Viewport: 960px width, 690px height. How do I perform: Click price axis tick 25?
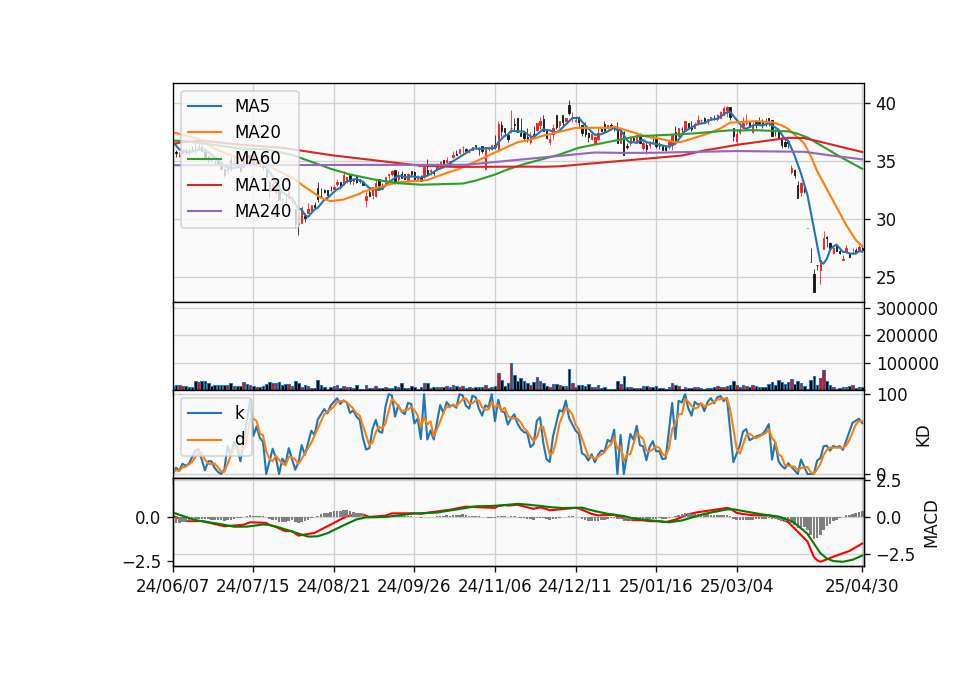(885, 278)
